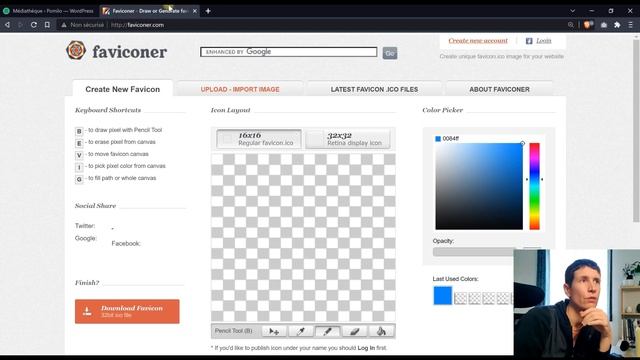This screenshot has width=640, height=360.
Task: Open a new browser tab
Action: pyautogui.click(x=208, y=11)
